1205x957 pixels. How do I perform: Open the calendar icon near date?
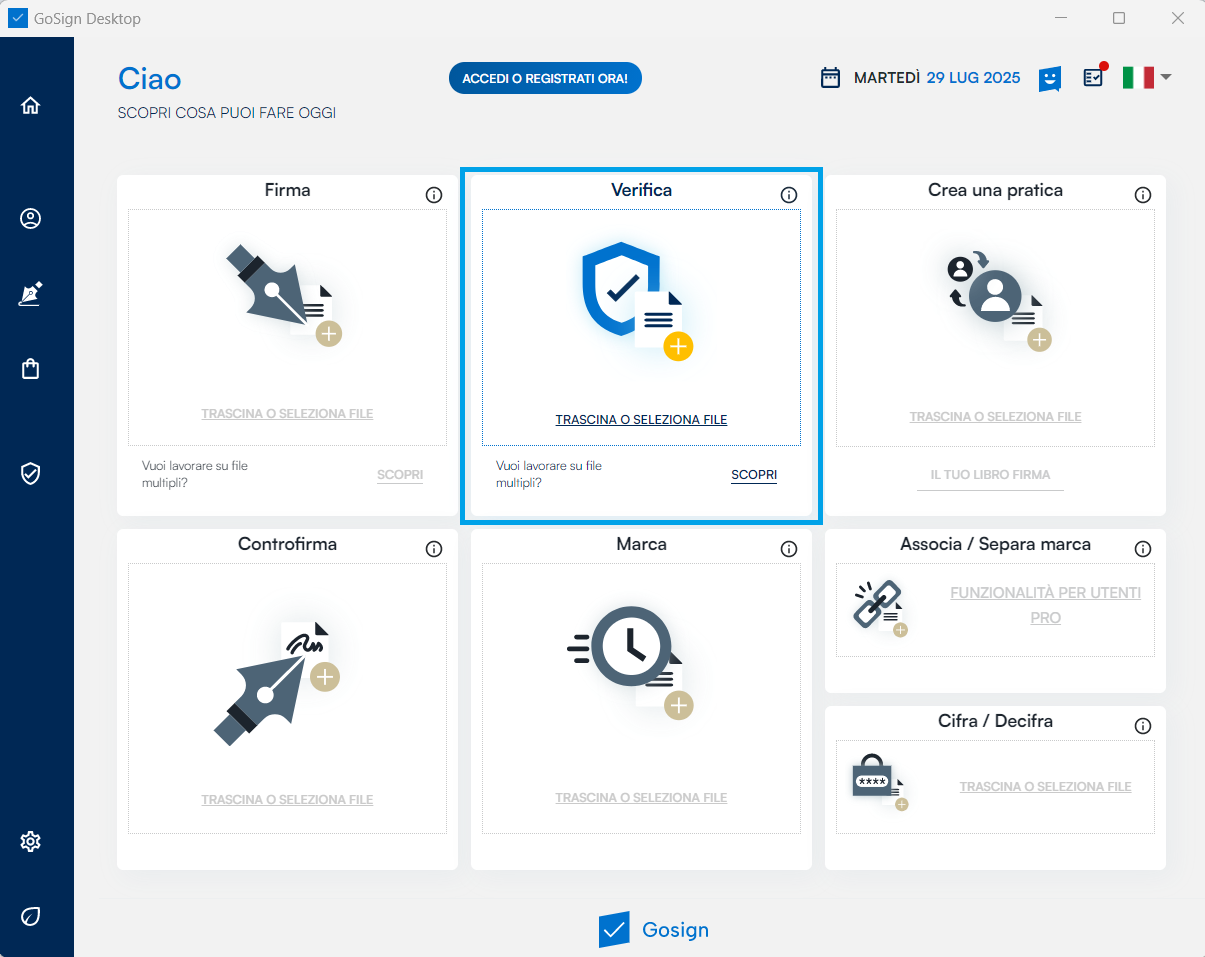830,78
